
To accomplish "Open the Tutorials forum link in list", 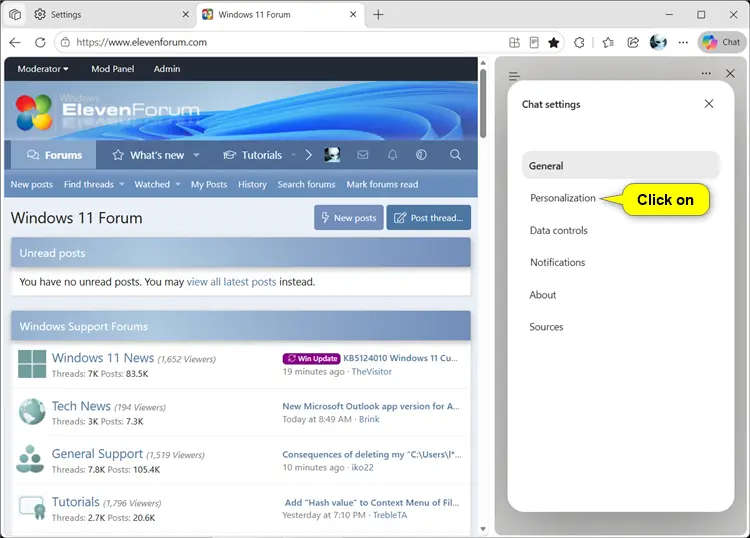I will coord(76,502).
